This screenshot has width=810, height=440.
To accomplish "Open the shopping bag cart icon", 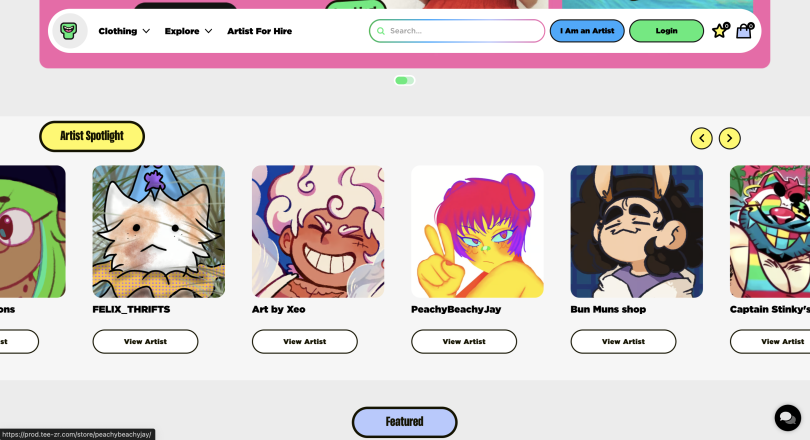I will (x=744, y=30).
